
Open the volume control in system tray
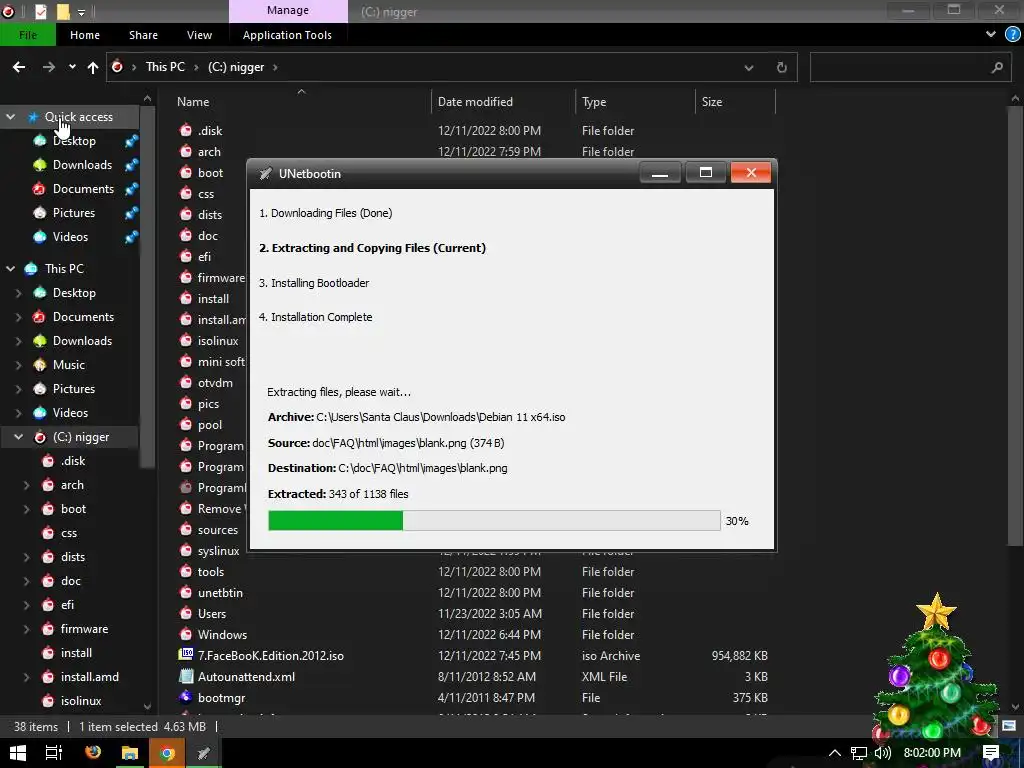click(882, 753)
